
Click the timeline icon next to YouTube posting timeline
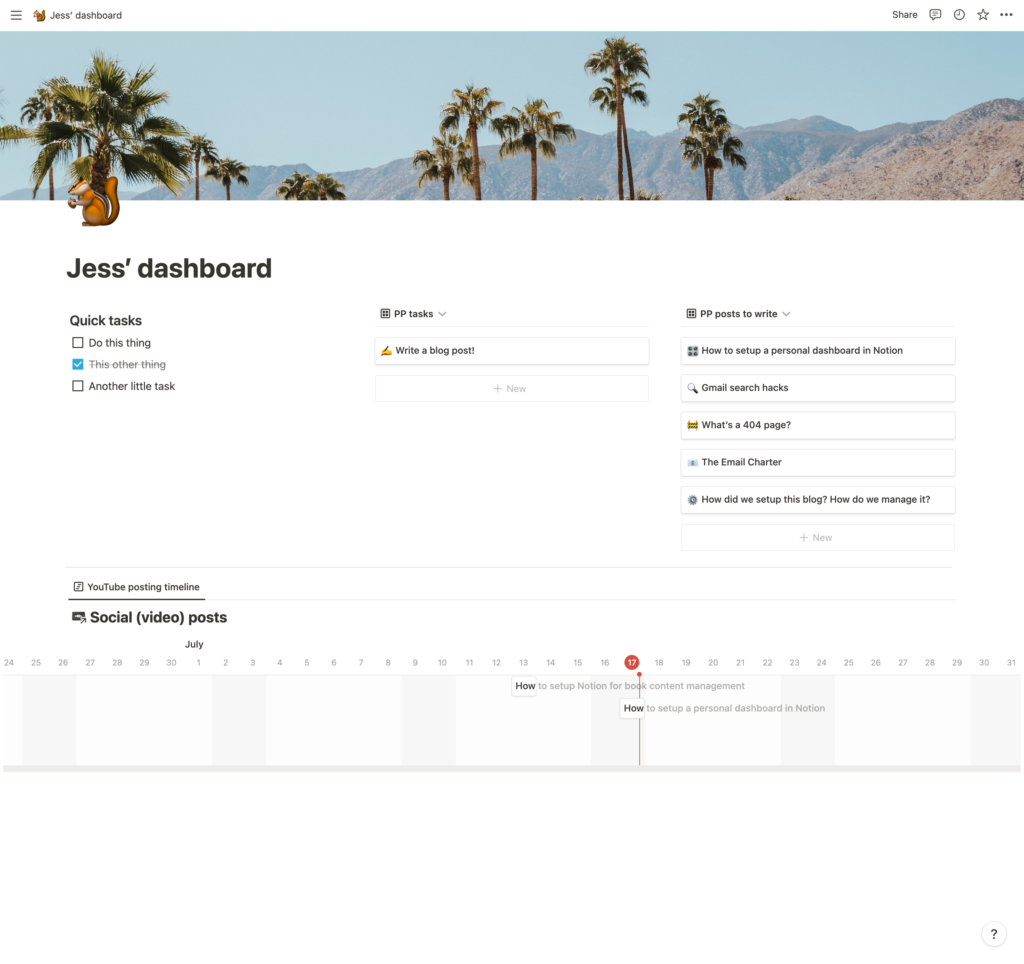pyautogui.click(x=77, y=587)
